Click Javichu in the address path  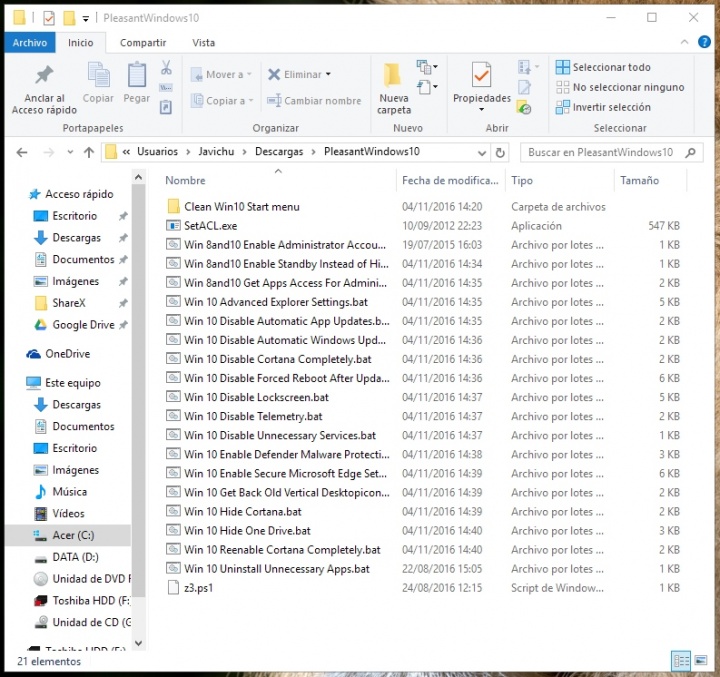click(216, 152)
